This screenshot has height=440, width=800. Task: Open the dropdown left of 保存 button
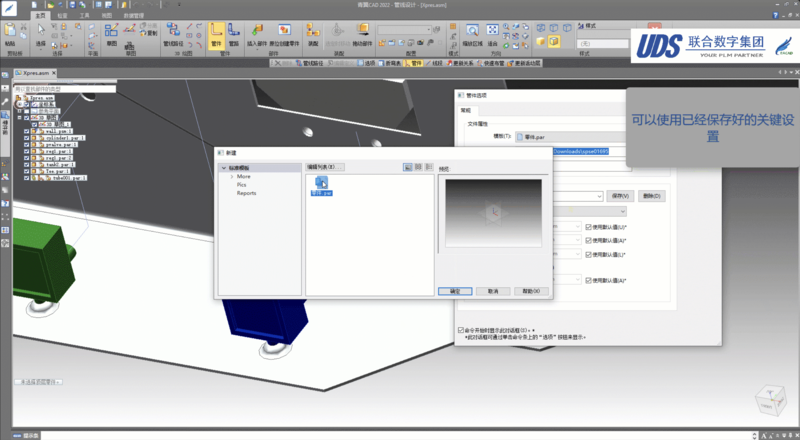pyautogui.click(x=598, y=196)
